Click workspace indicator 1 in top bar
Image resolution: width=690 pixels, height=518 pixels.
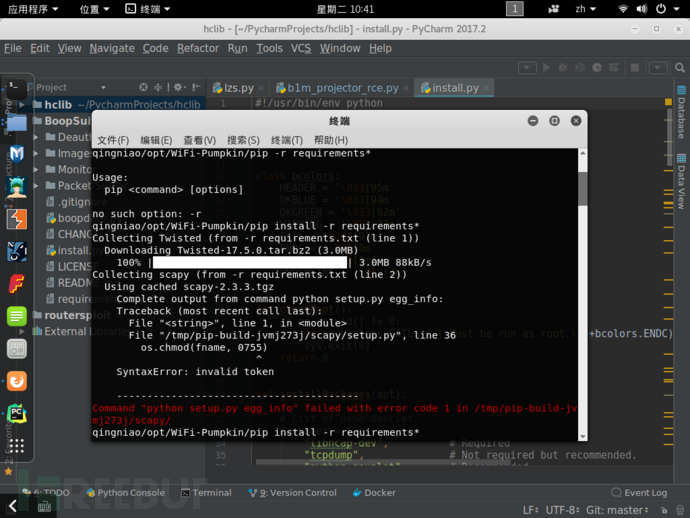(x=515, y=9)
